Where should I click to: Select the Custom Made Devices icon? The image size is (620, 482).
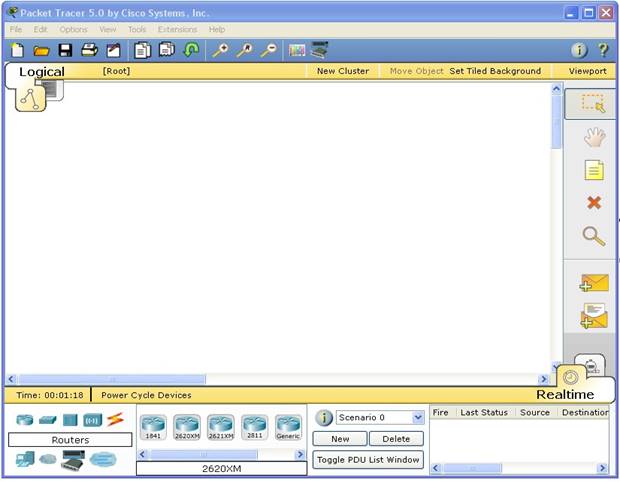coord(73,460)
